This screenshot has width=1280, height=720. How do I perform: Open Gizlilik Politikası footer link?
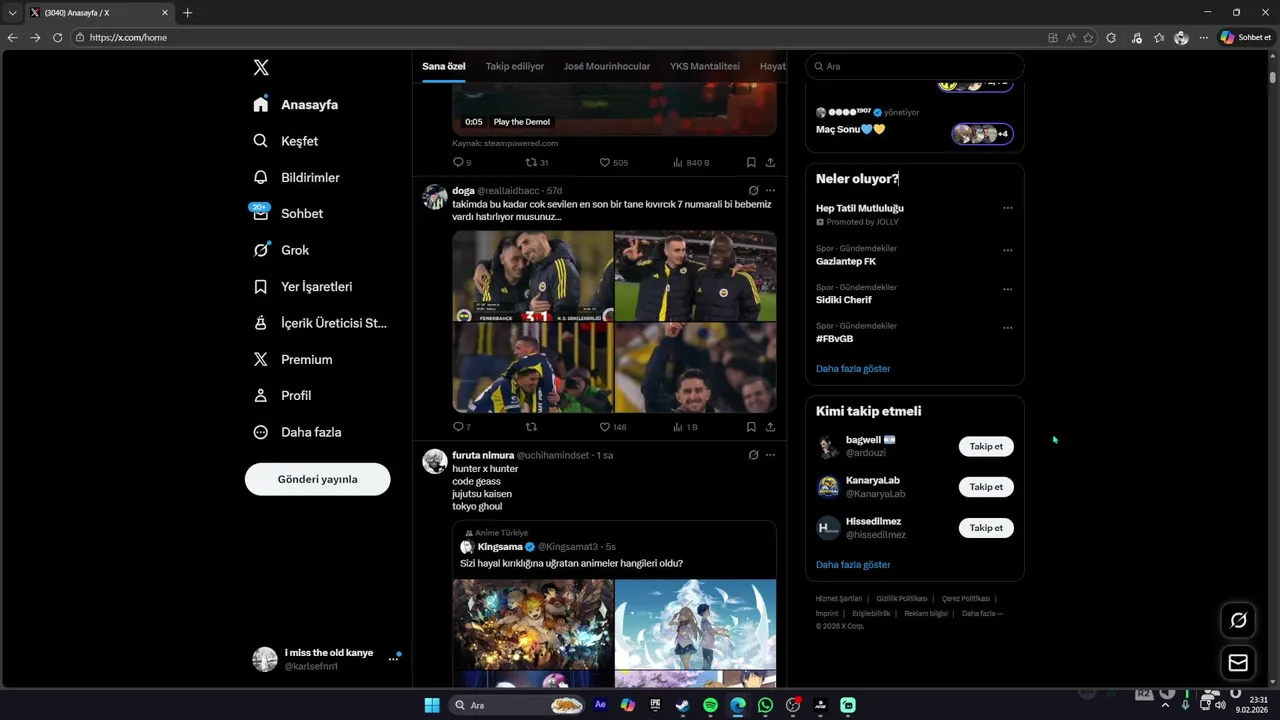[x=902, y=598]
